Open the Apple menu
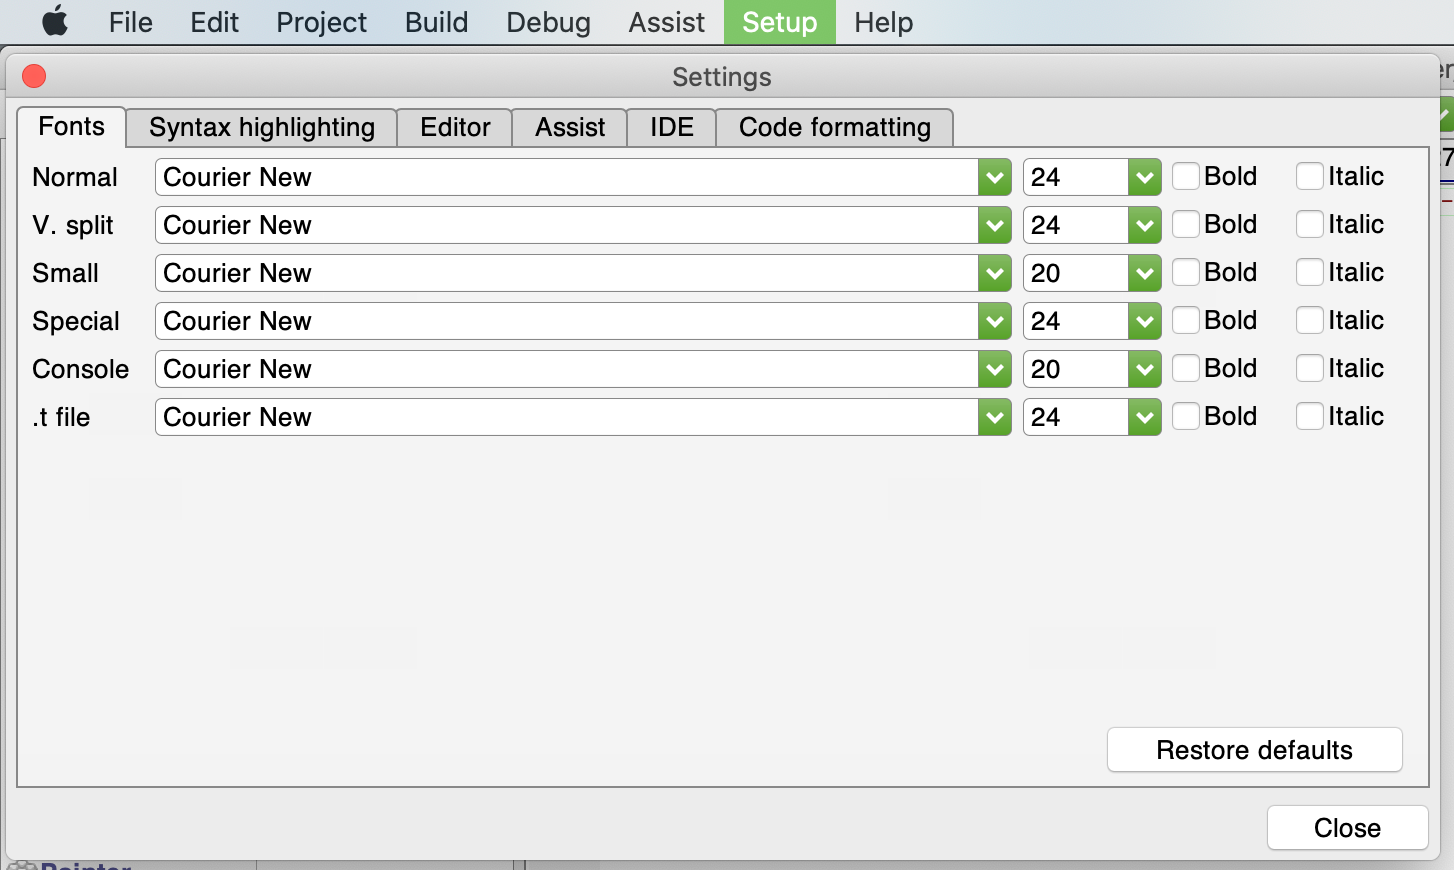The height and width of the screenshot is (870, 1454). (55, 21)
